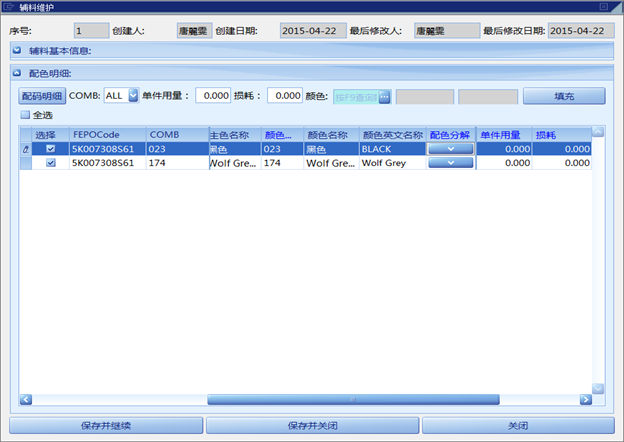624x442 pixels.
Task: Expand the 辅料基本信息 section
Action: tap(16, 49)
